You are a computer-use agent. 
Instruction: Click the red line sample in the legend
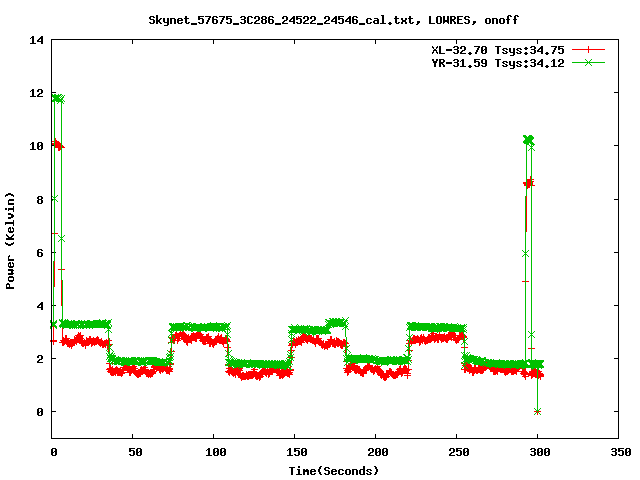[588, 50]
